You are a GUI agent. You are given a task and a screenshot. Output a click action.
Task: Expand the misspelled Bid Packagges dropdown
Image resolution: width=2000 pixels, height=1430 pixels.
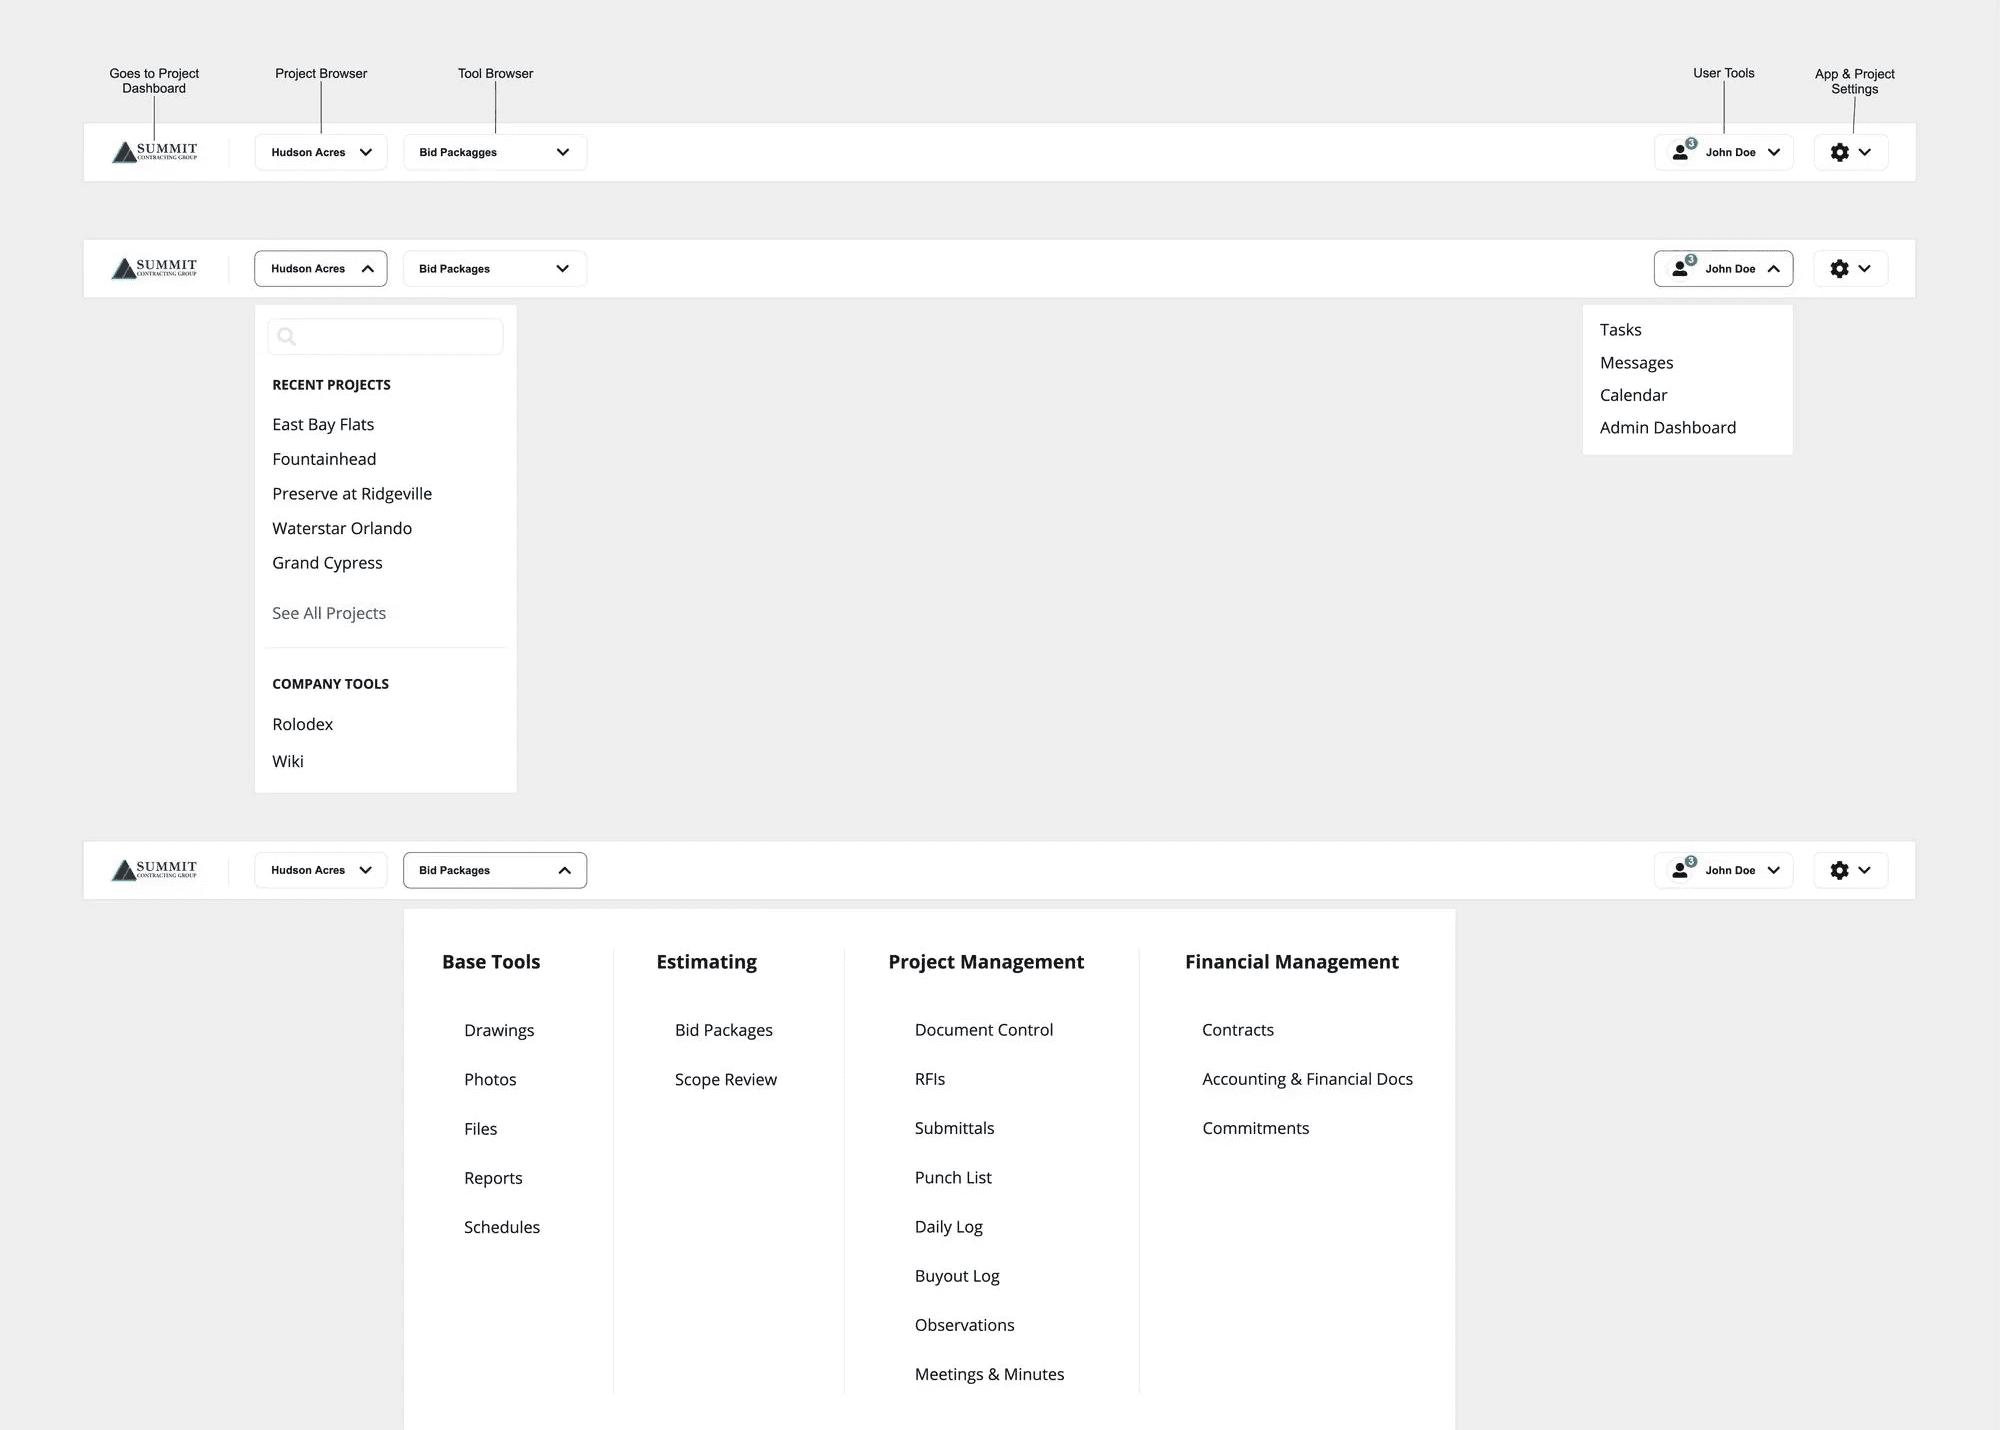pos(495,152)
